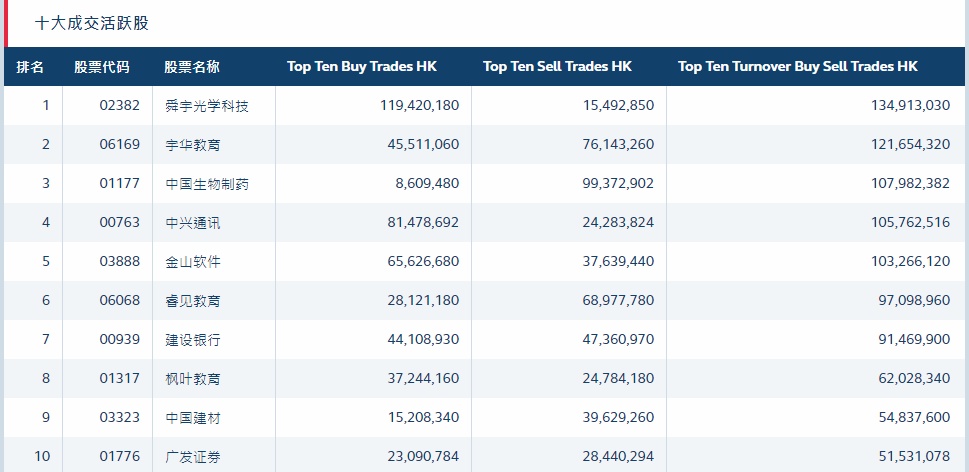Screen dimensions: 969x472
Task: Click 金山软件 stock name
Action: [193, 262]
